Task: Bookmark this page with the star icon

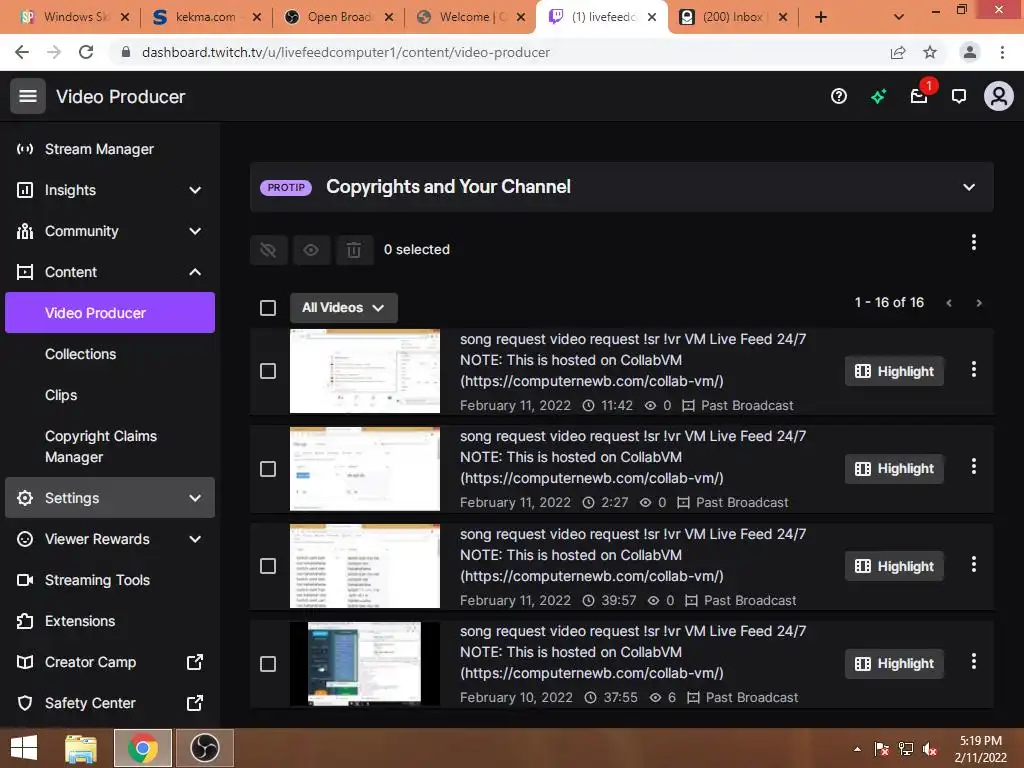Action: (x=930, y=52)
